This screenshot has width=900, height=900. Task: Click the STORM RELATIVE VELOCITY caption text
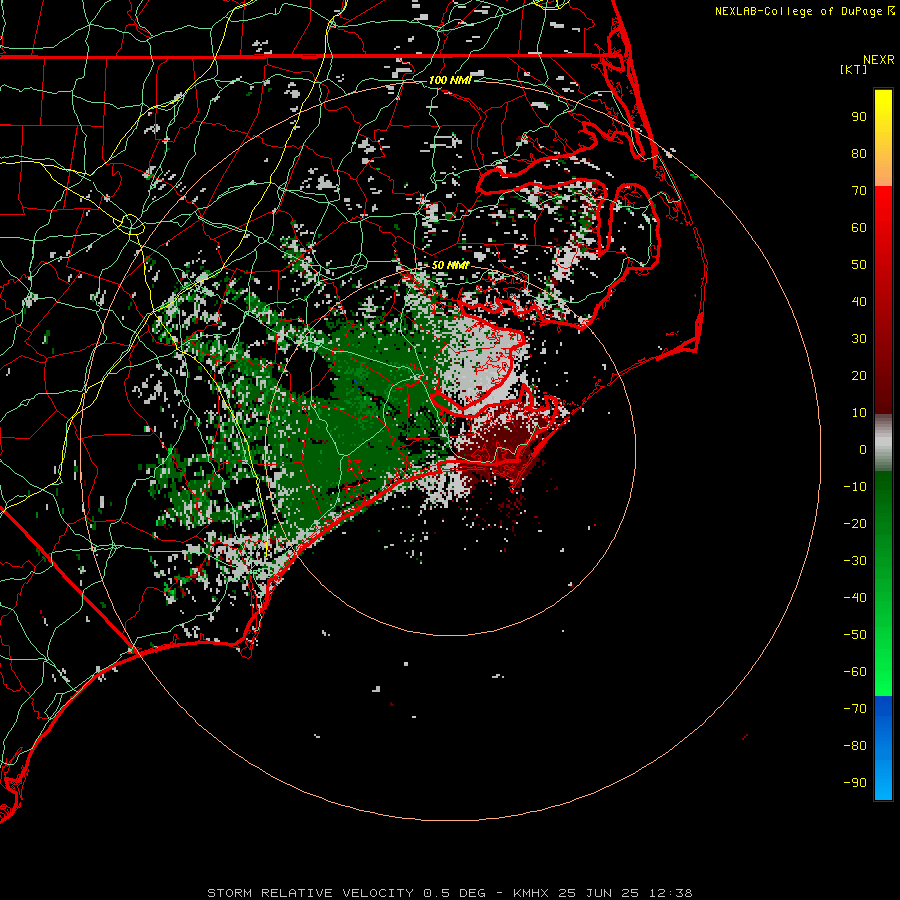(310, 893)
